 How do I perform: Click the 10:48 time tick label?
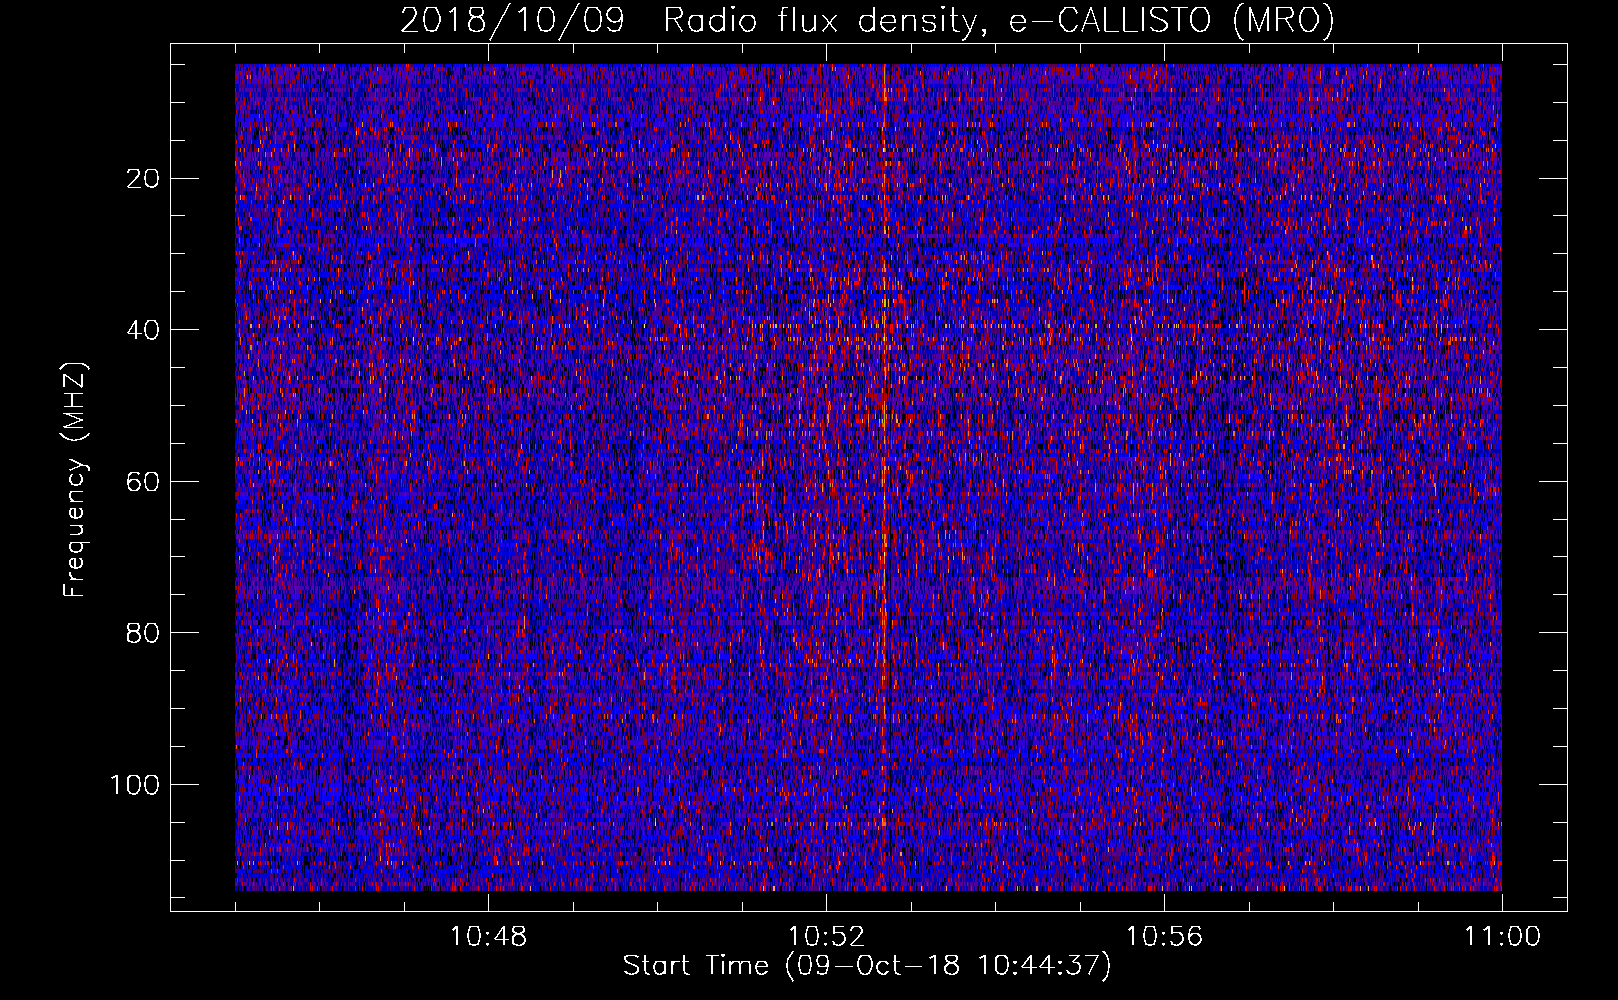click(x=488, y=937)
